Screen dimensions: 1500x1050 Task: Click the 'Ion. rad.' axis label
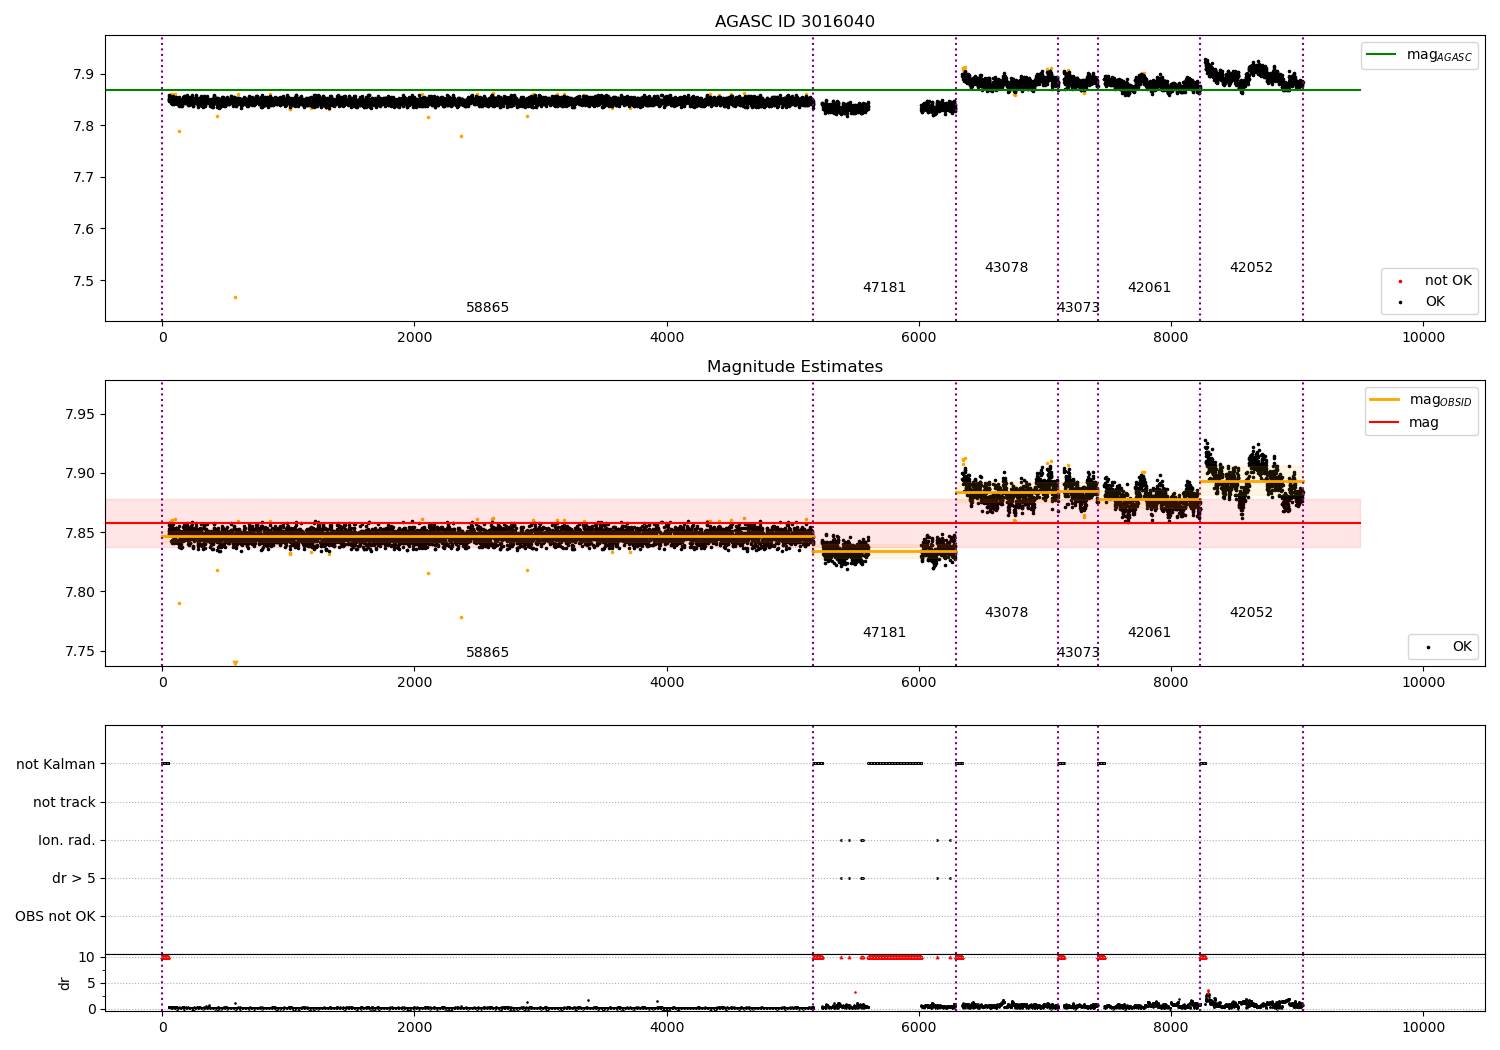point(67,841)
